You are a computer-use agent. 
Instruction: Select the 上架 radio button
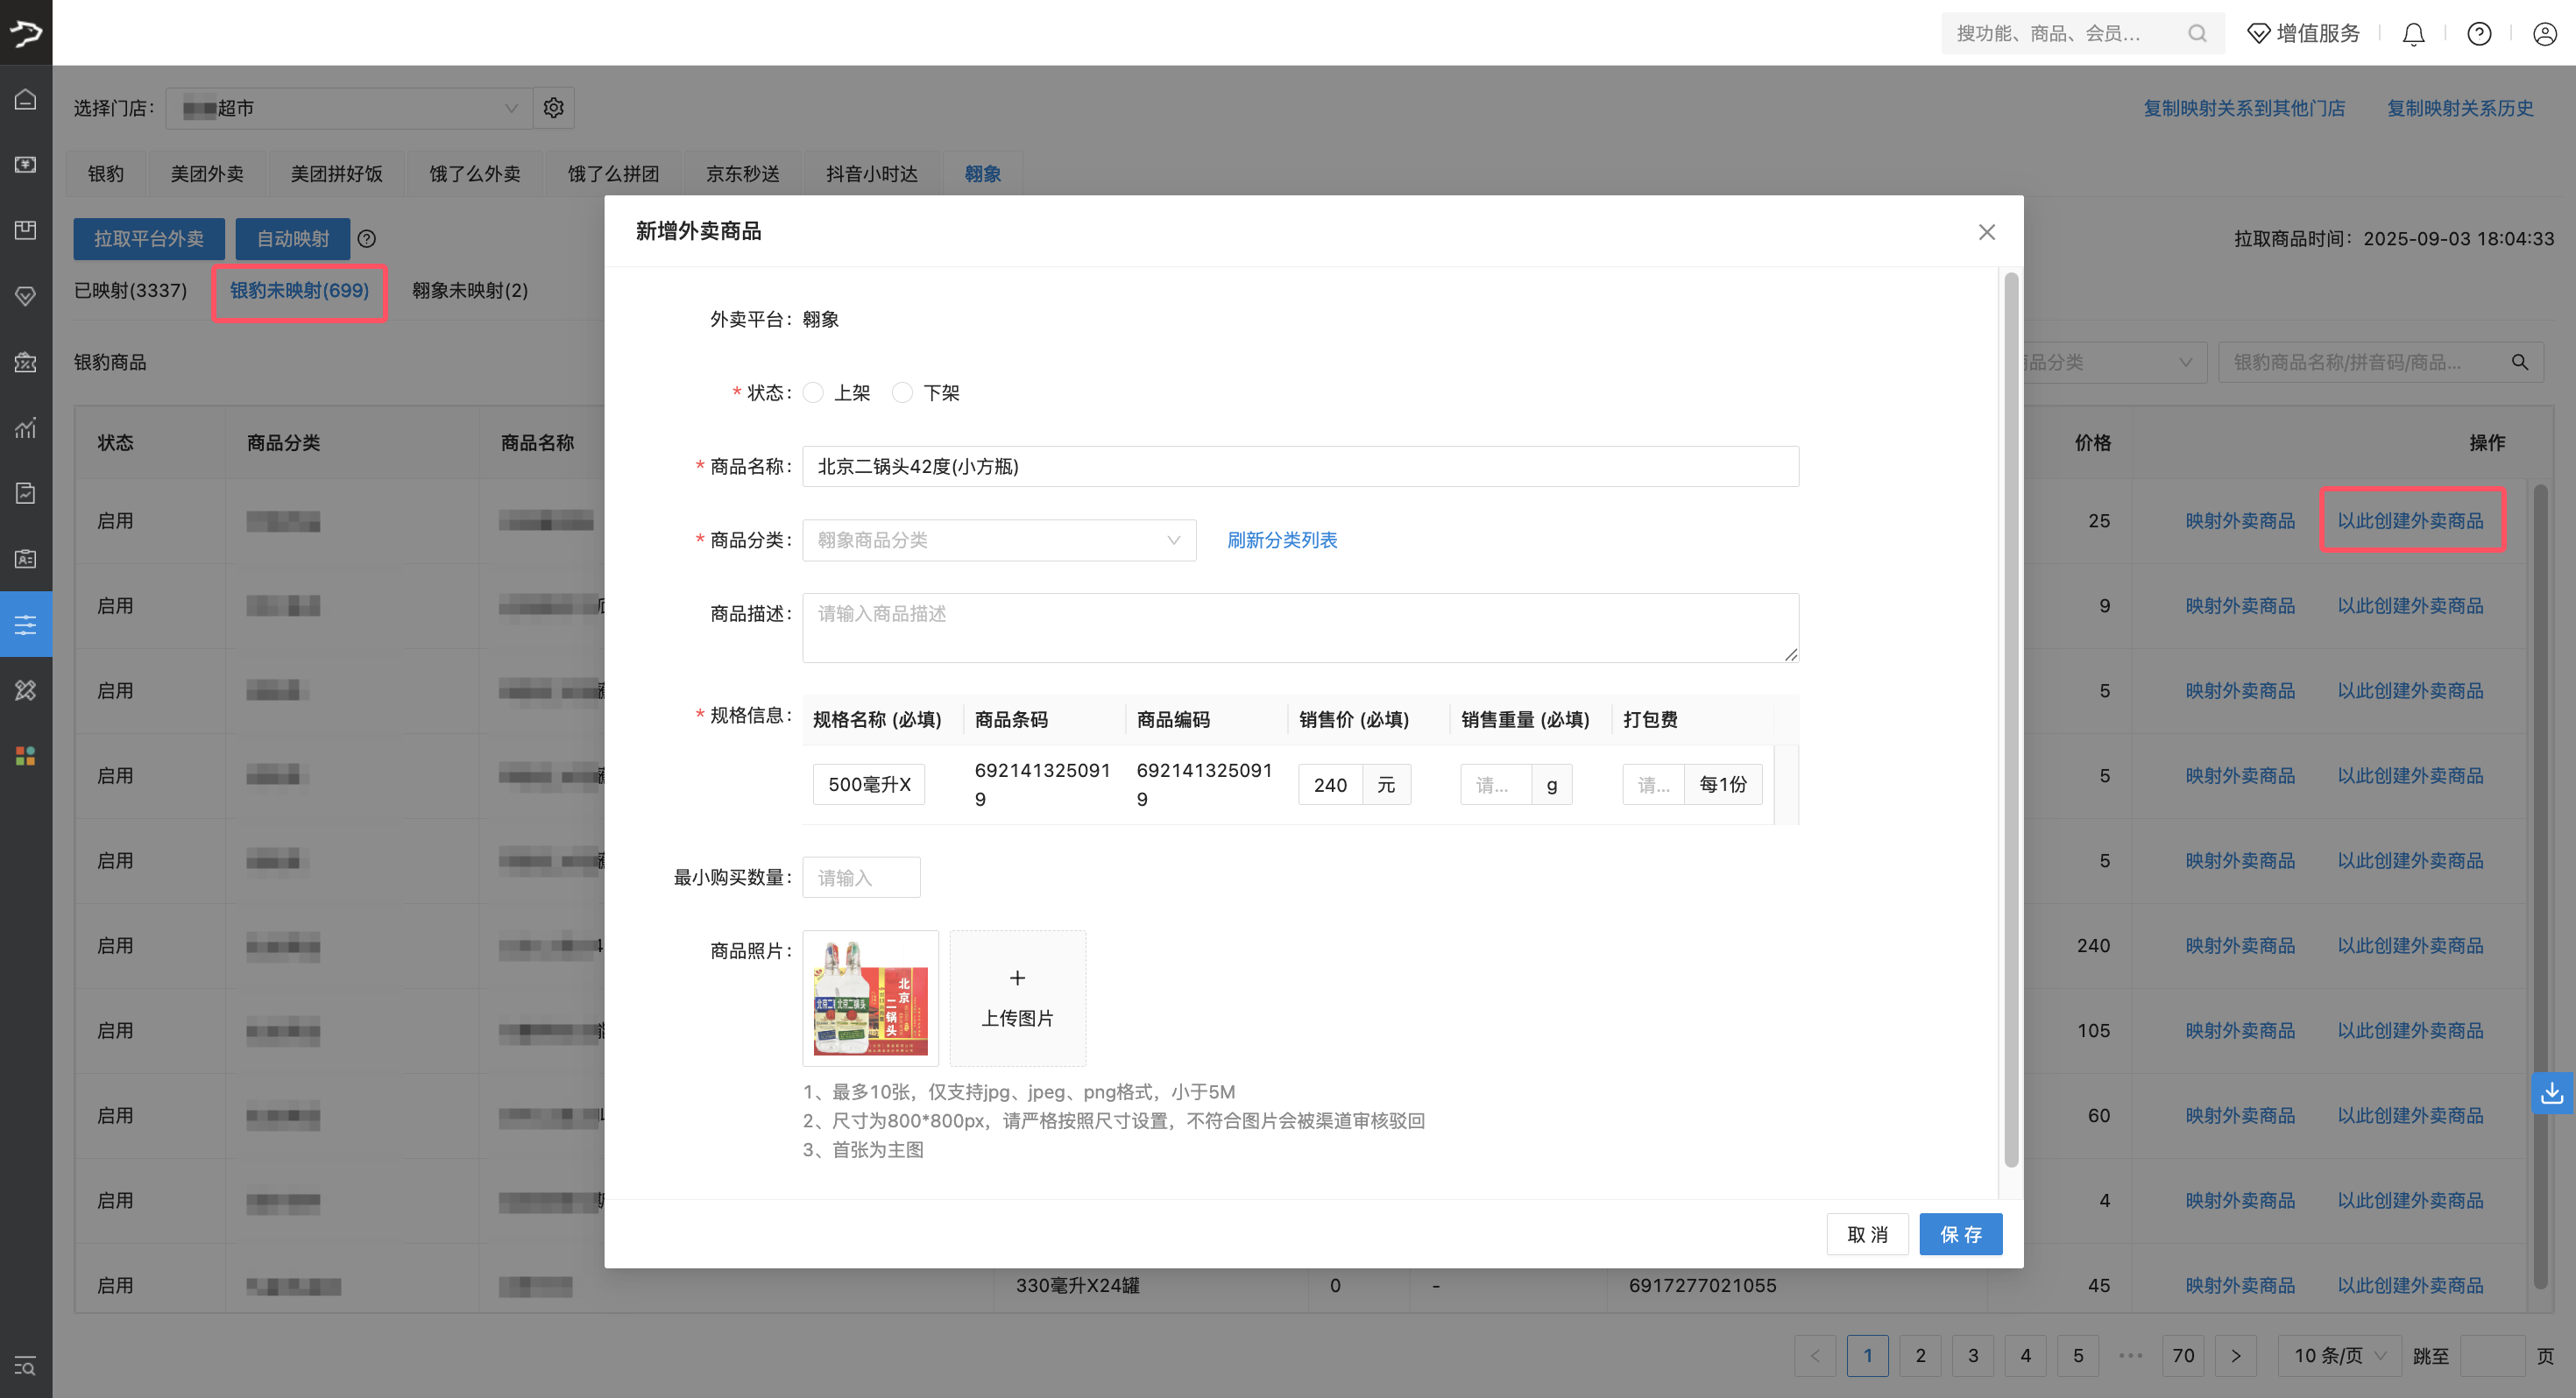click(x=813, y=392)
